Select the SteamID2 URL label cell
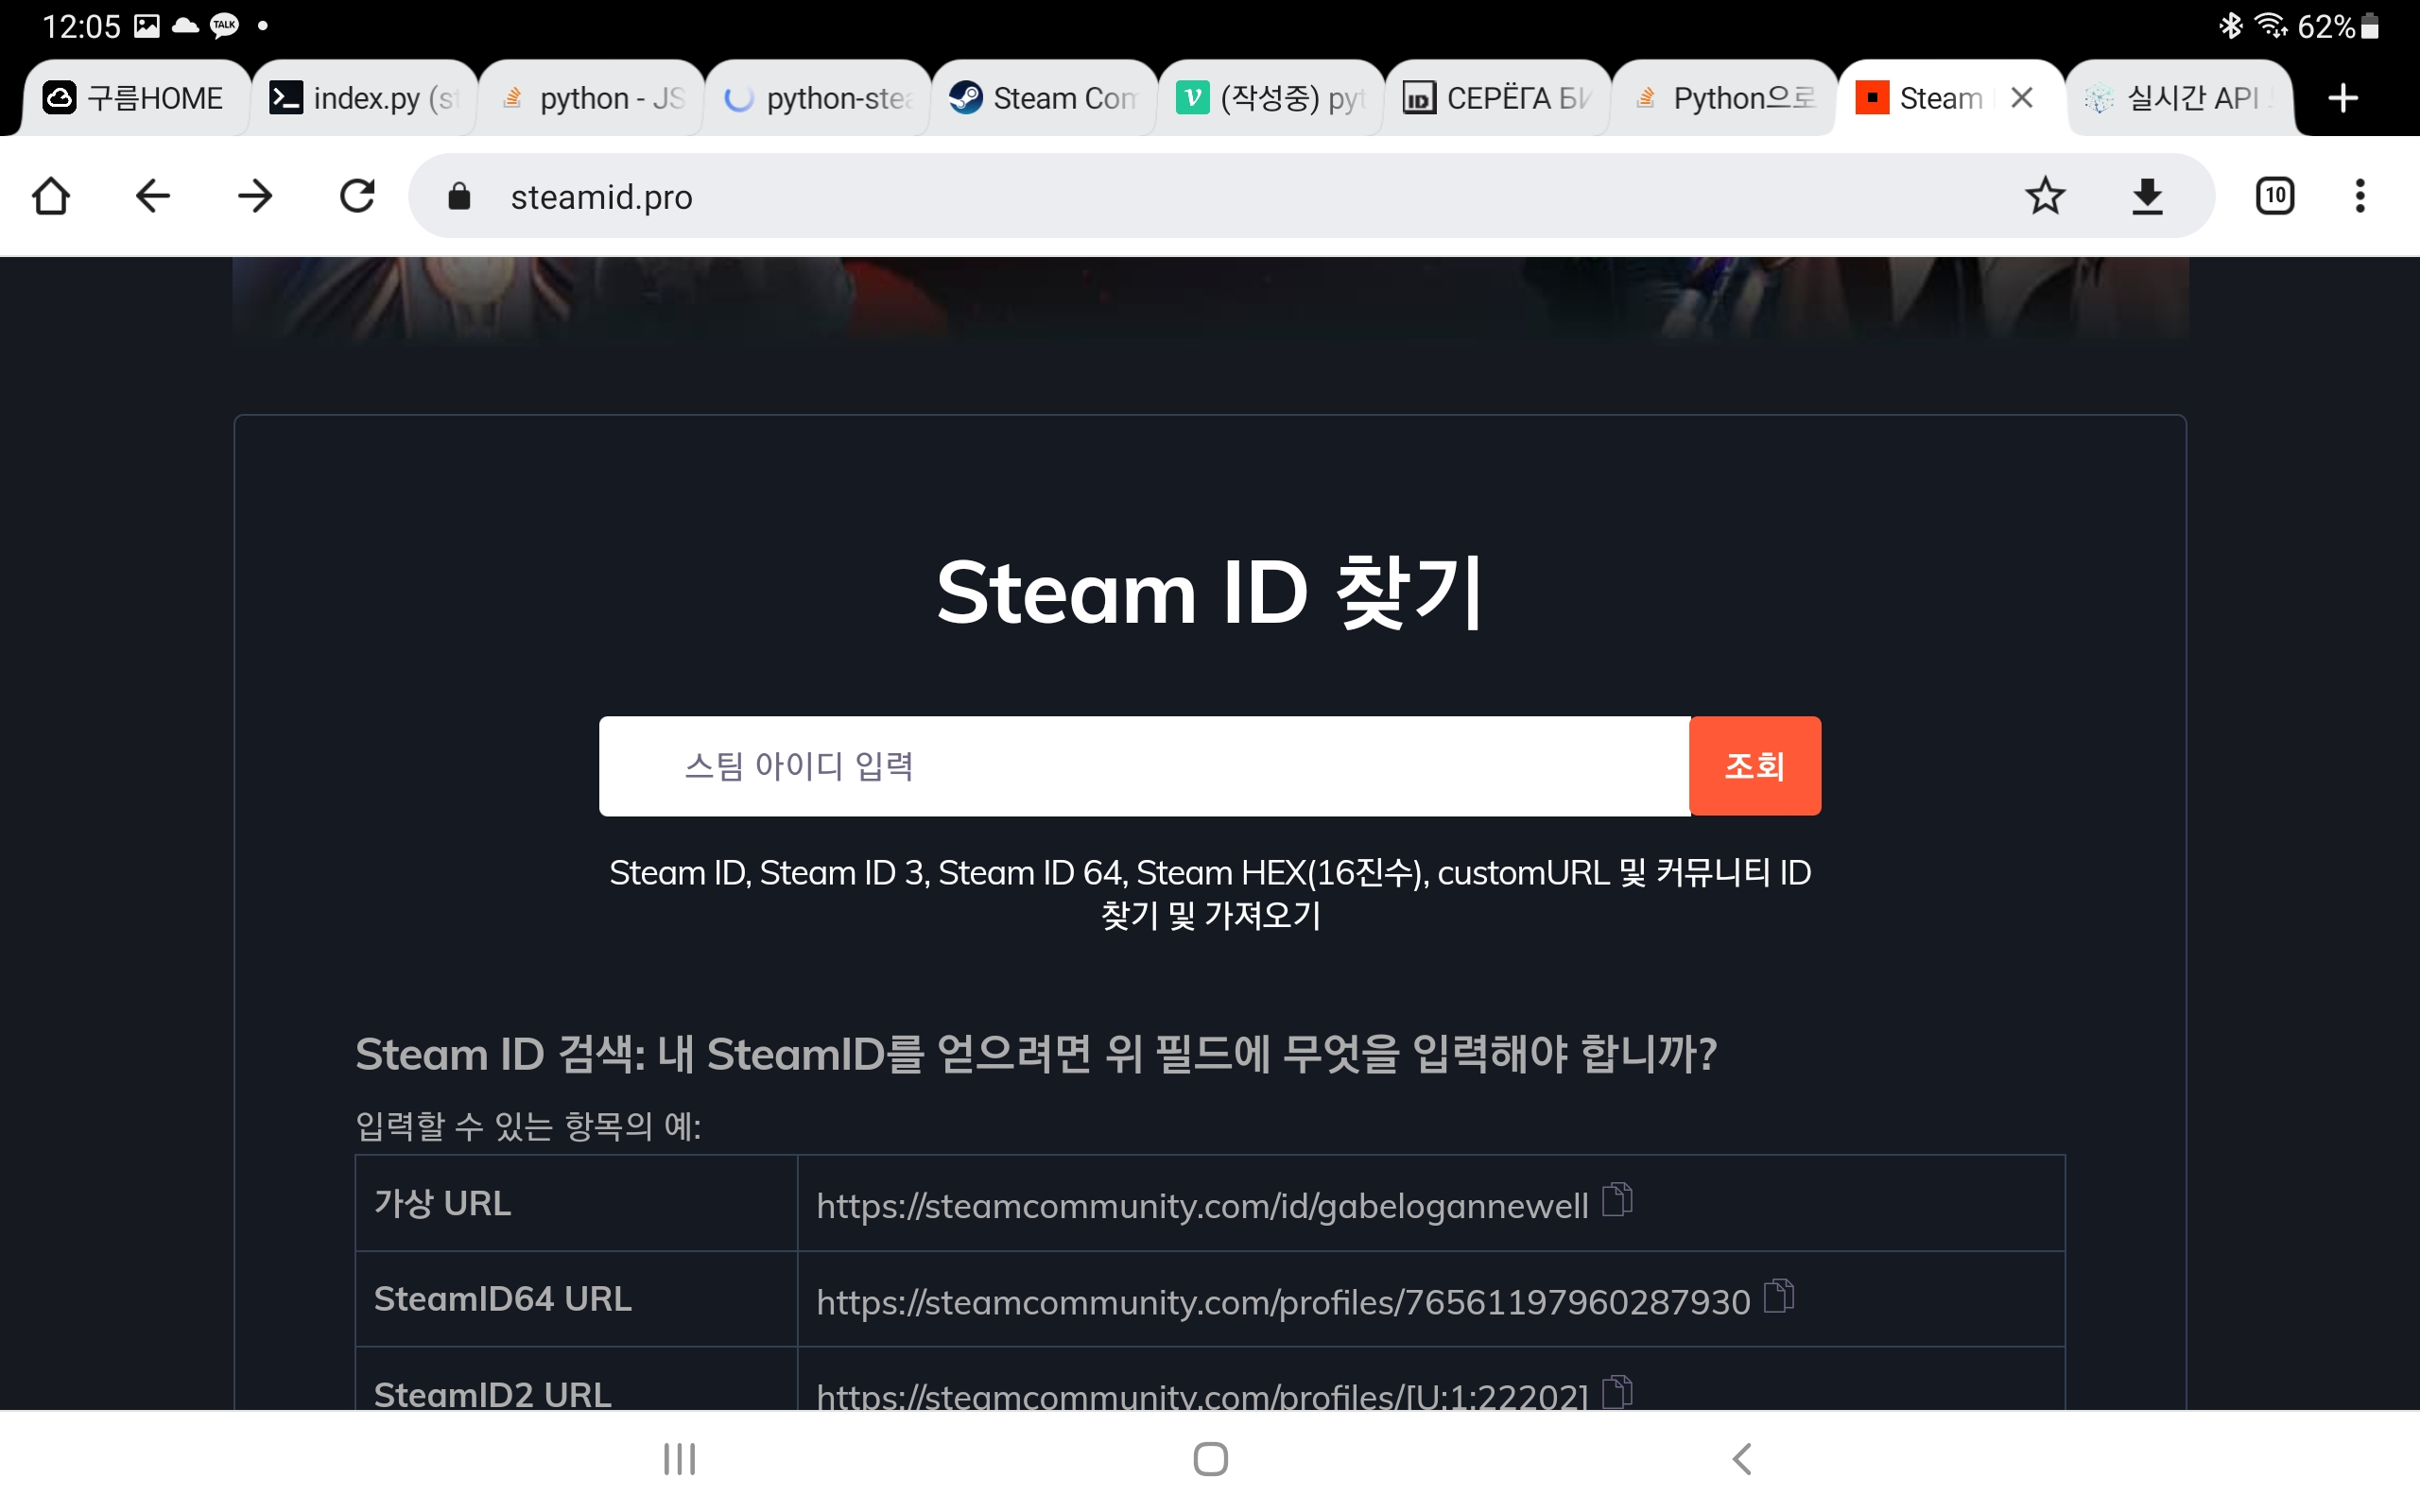 coord(576,1380)
